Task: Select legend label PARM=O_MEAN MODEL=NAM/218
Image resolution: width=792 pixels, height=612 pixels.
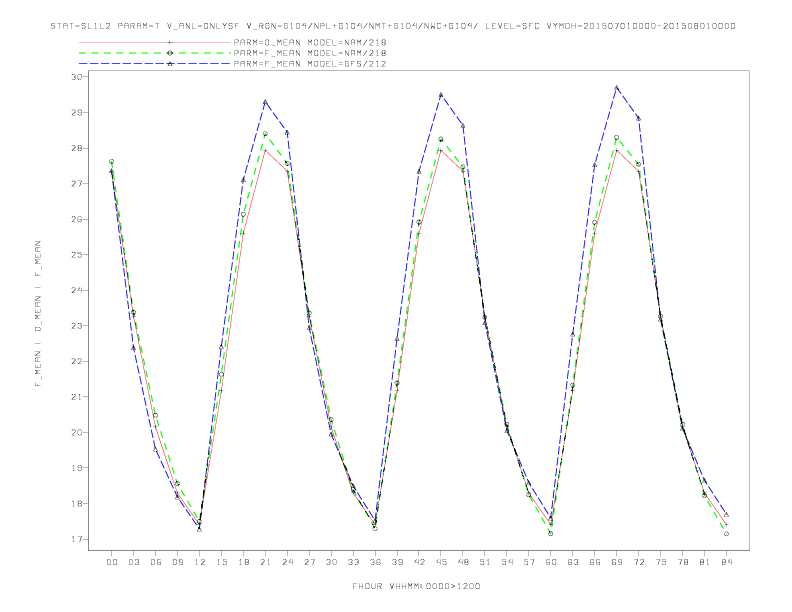Action: click(x=310, y=42)
